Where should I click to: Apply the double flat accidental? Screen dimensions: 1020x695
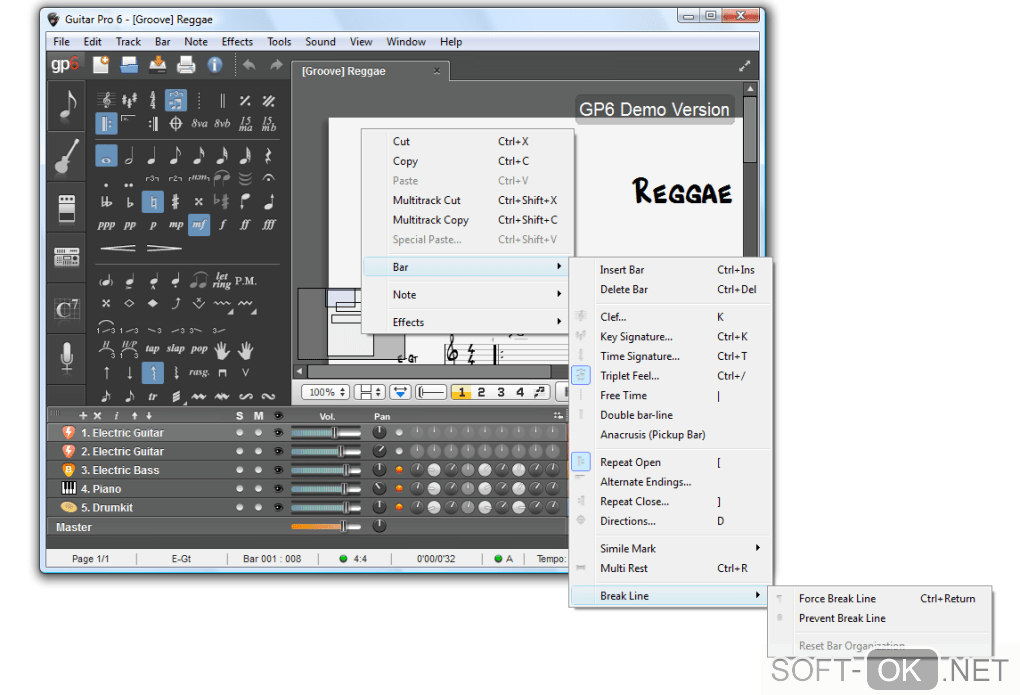pos(106,202)
